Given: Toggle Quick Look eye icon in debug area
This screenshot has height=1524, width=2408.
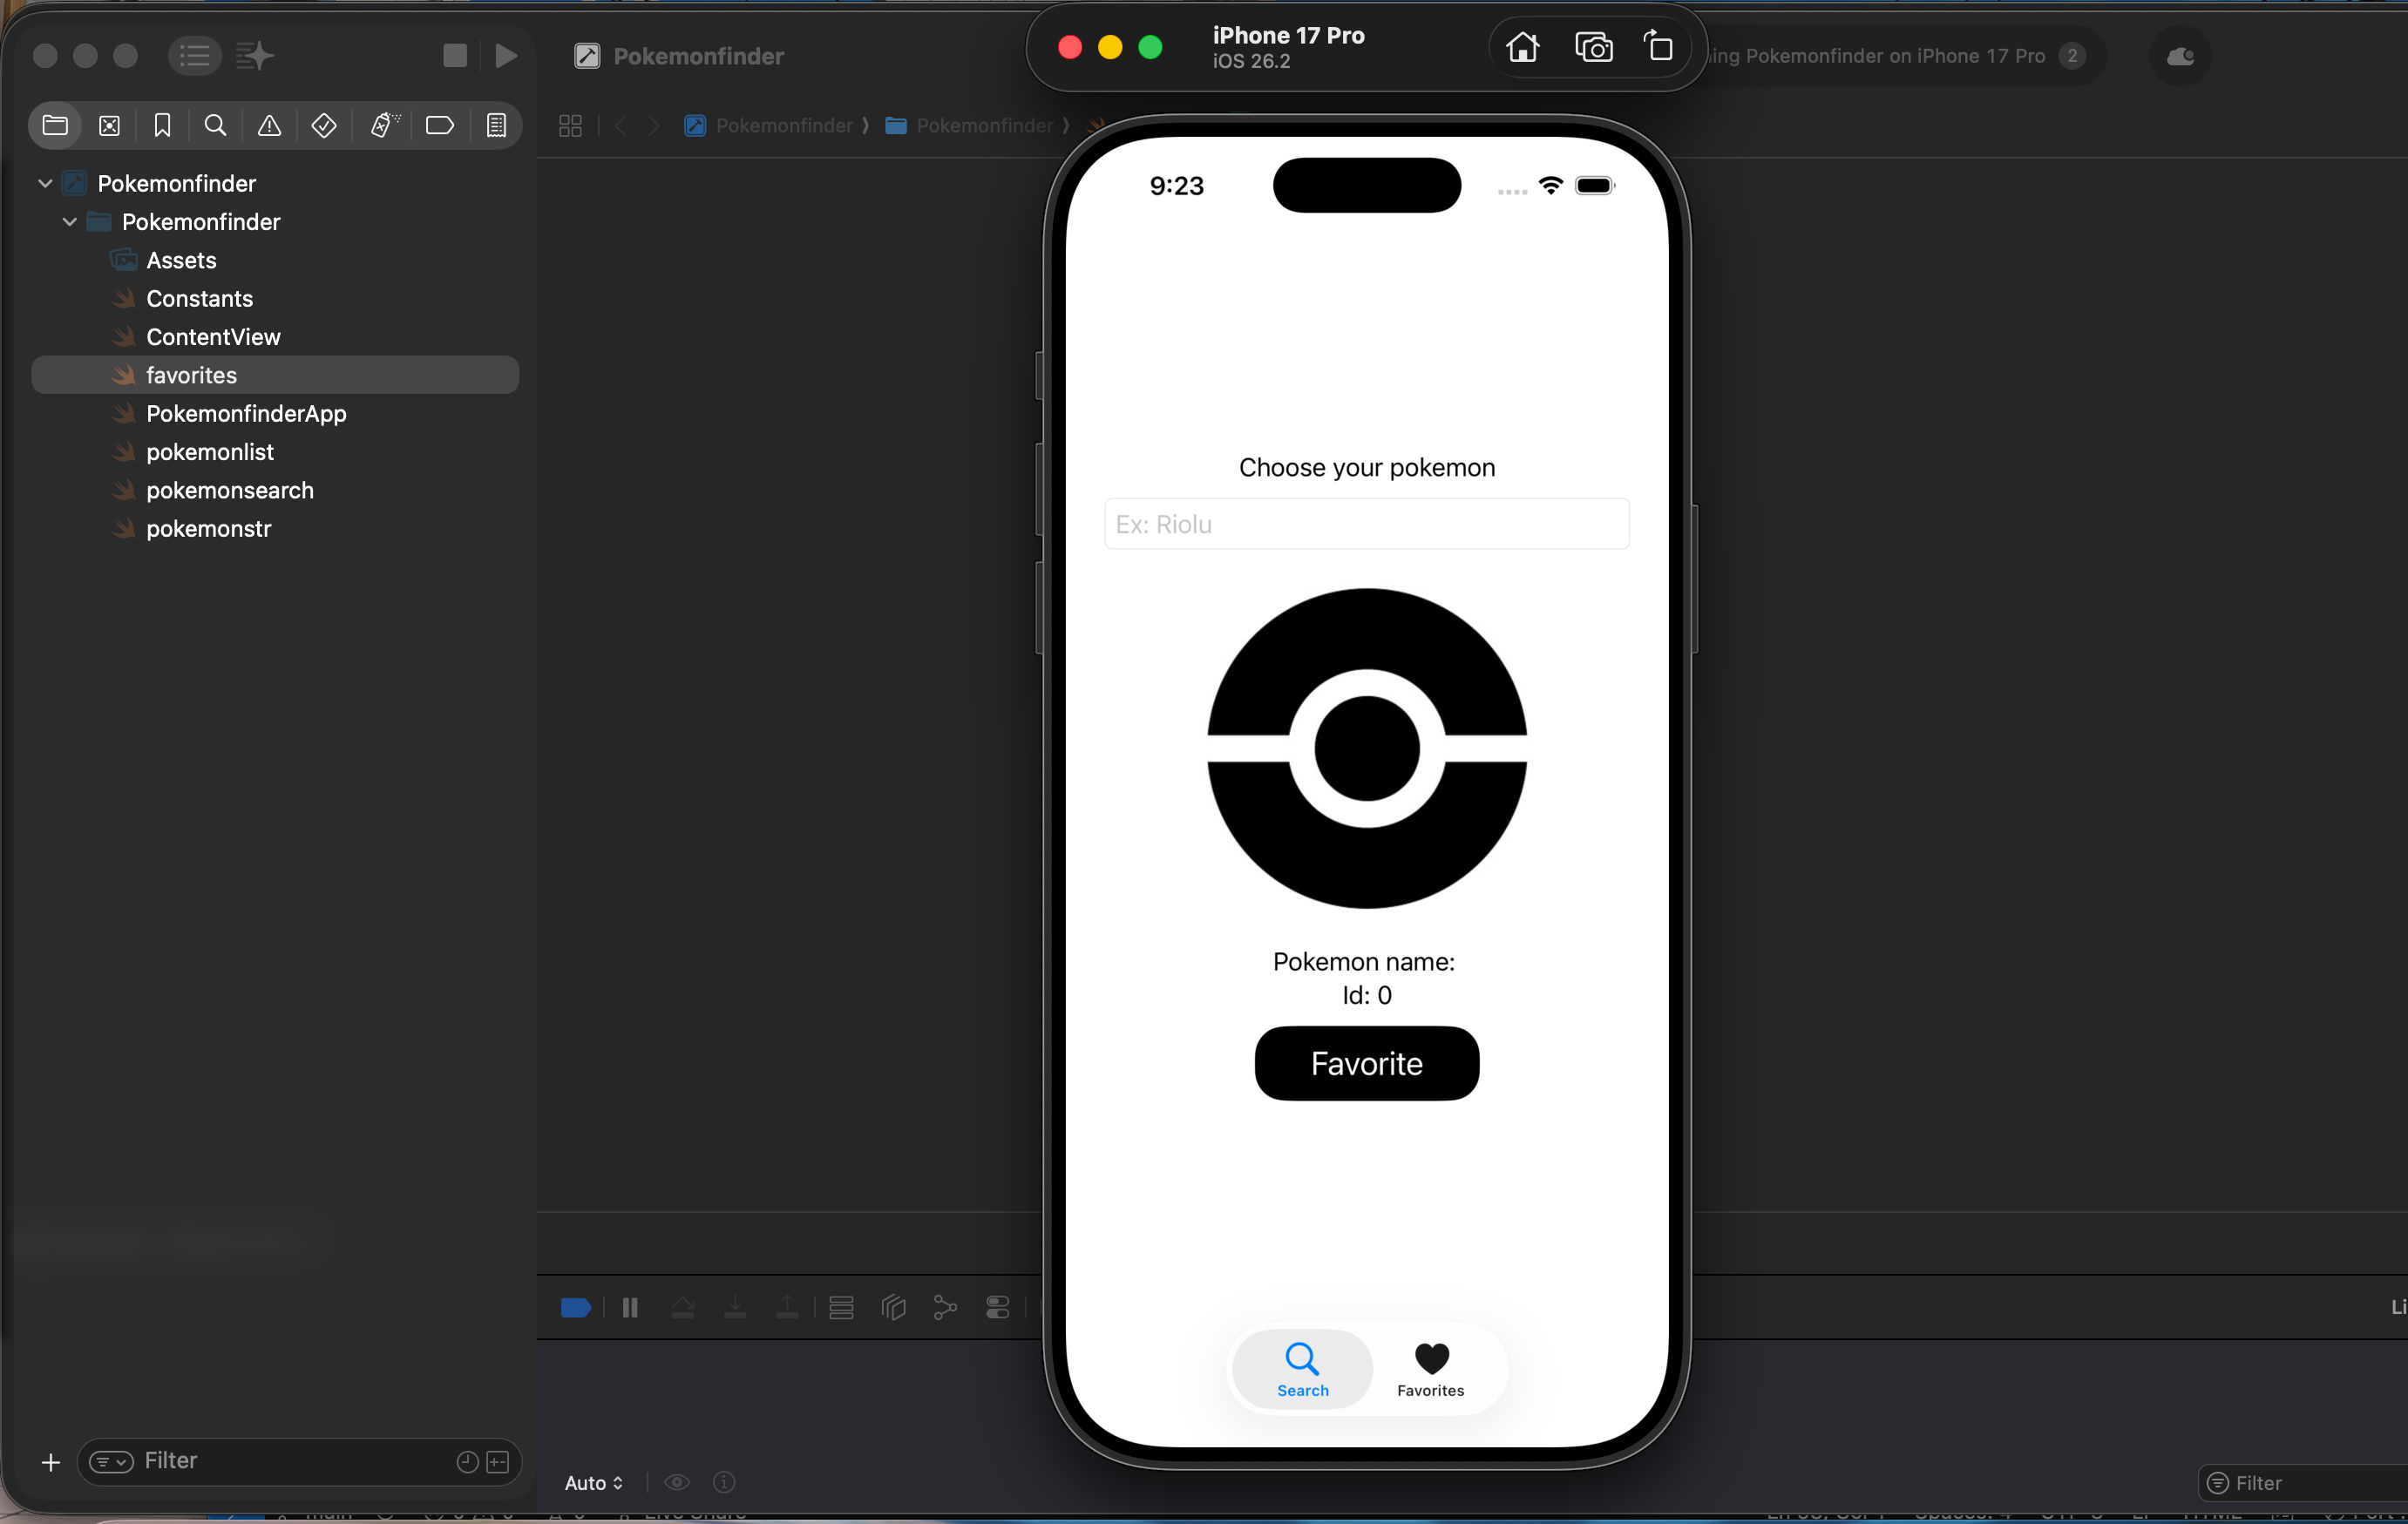Looking at the screenshot, I should (x=677, y=1482).
